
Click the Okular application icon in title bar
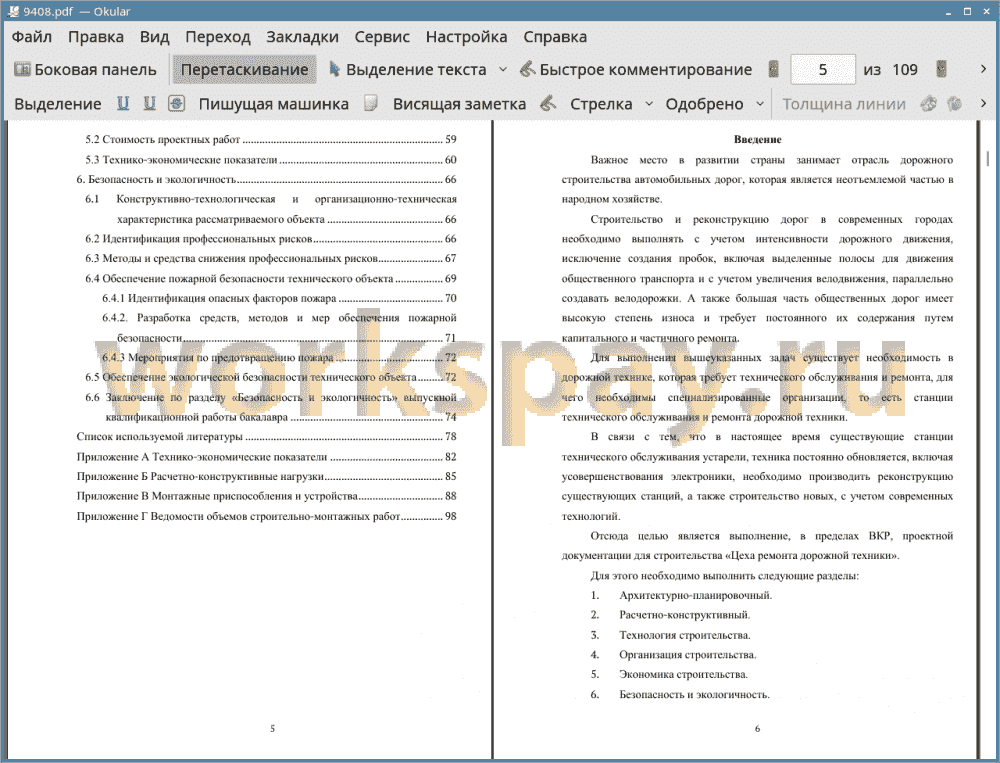pos(13,11)
